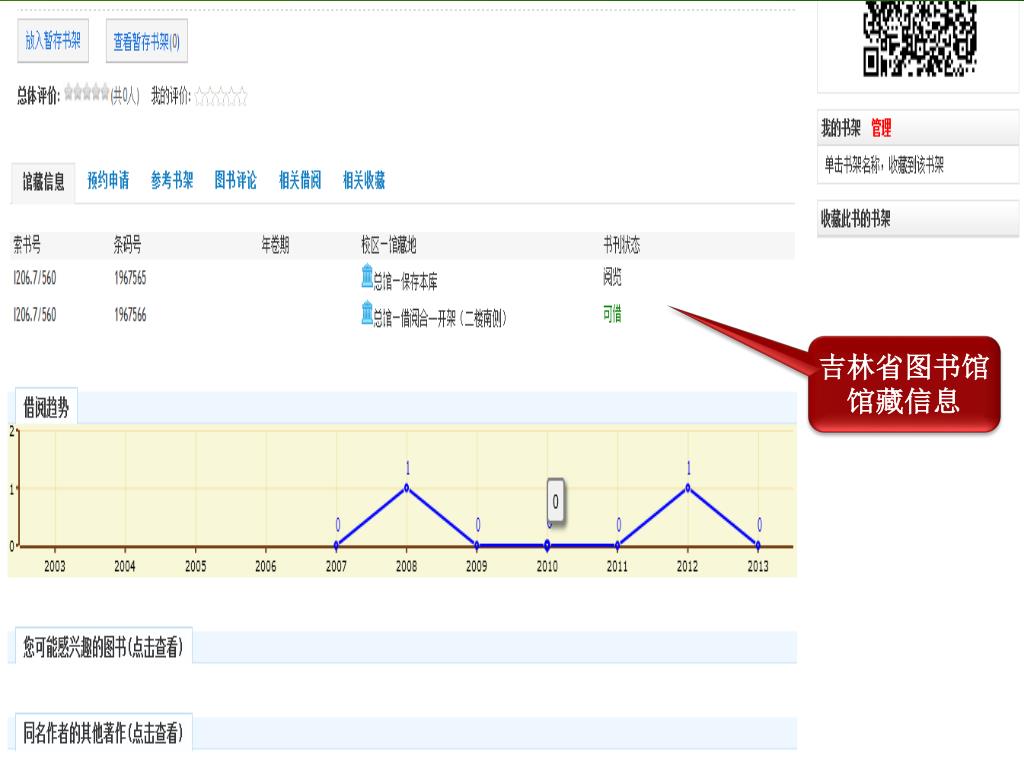Click the 总馆-借阅合一开架（二楼南侧） location
Screen dimensions: 1024x768
point(440,319)
